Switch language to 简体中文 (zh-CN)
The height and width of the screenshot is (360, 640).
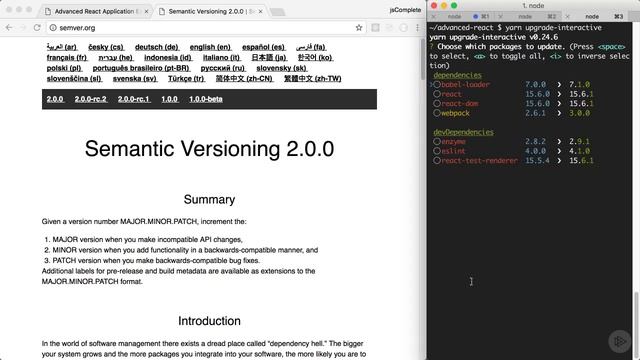[244, 79]
